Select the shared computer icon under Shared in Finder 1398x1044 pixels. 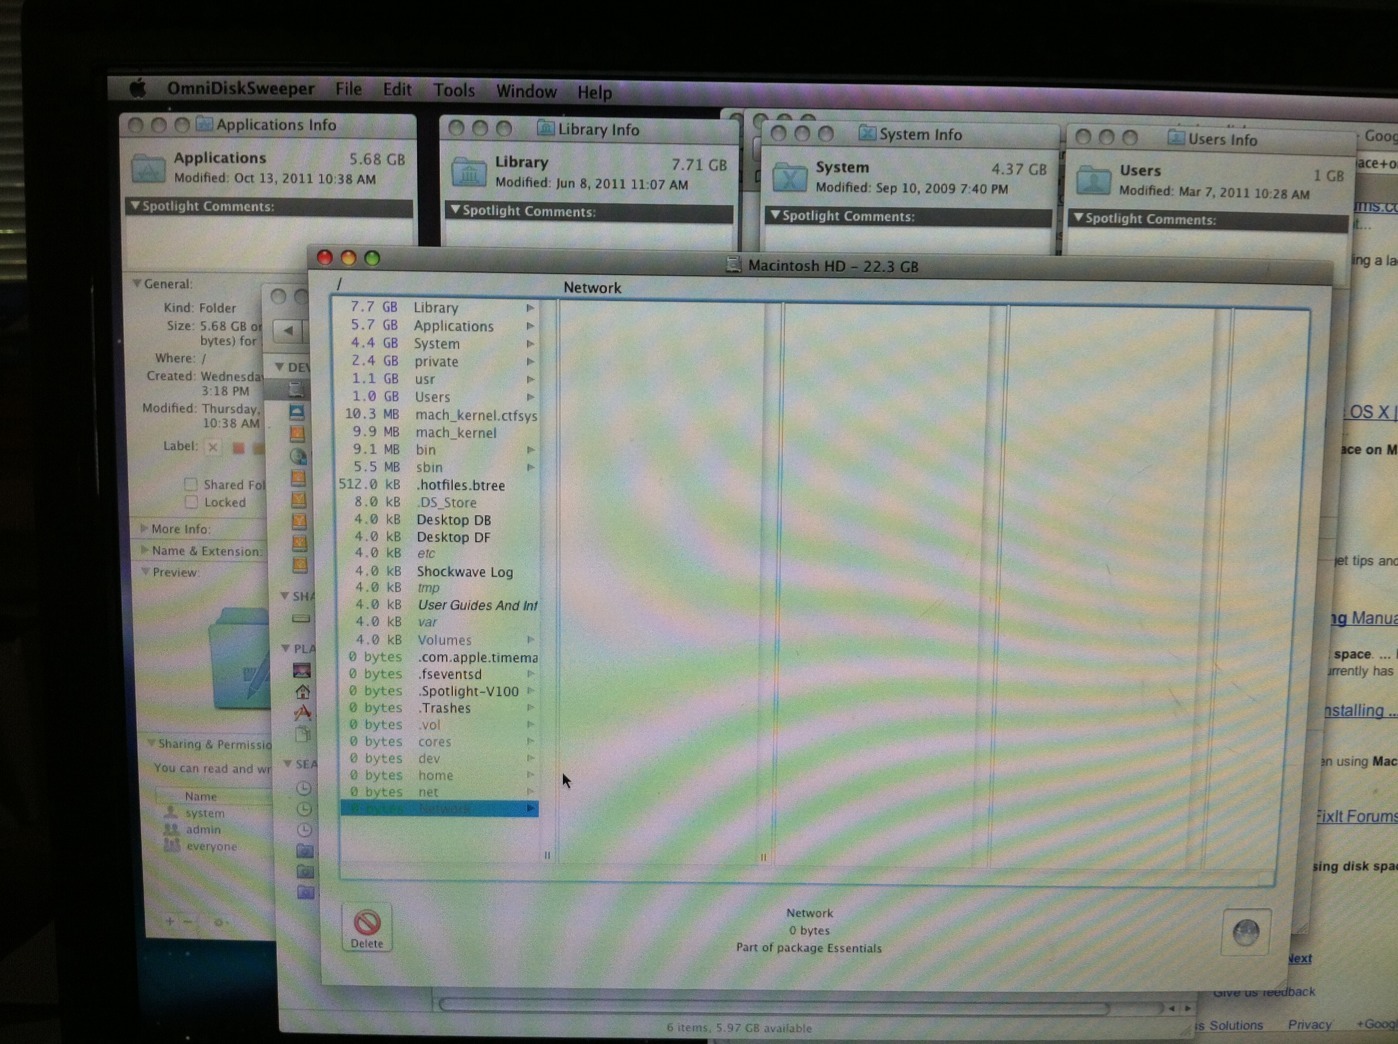pyautogui.click(x=300, y=619)
